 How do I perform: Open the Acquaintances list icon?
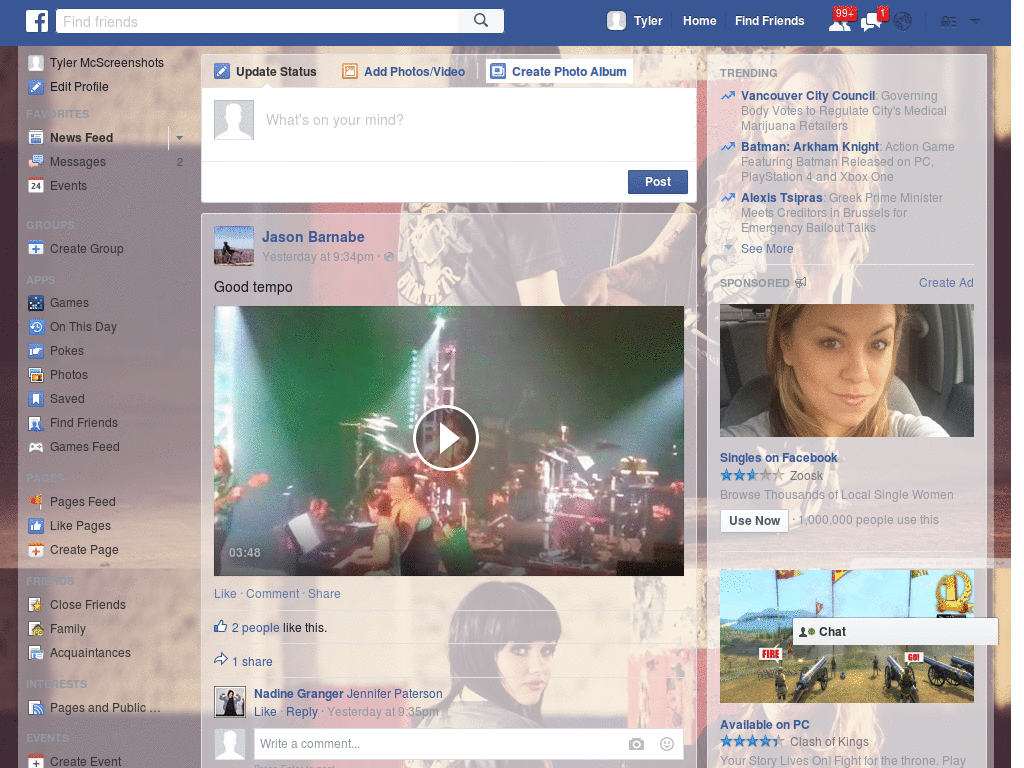(x=36, y=653)
